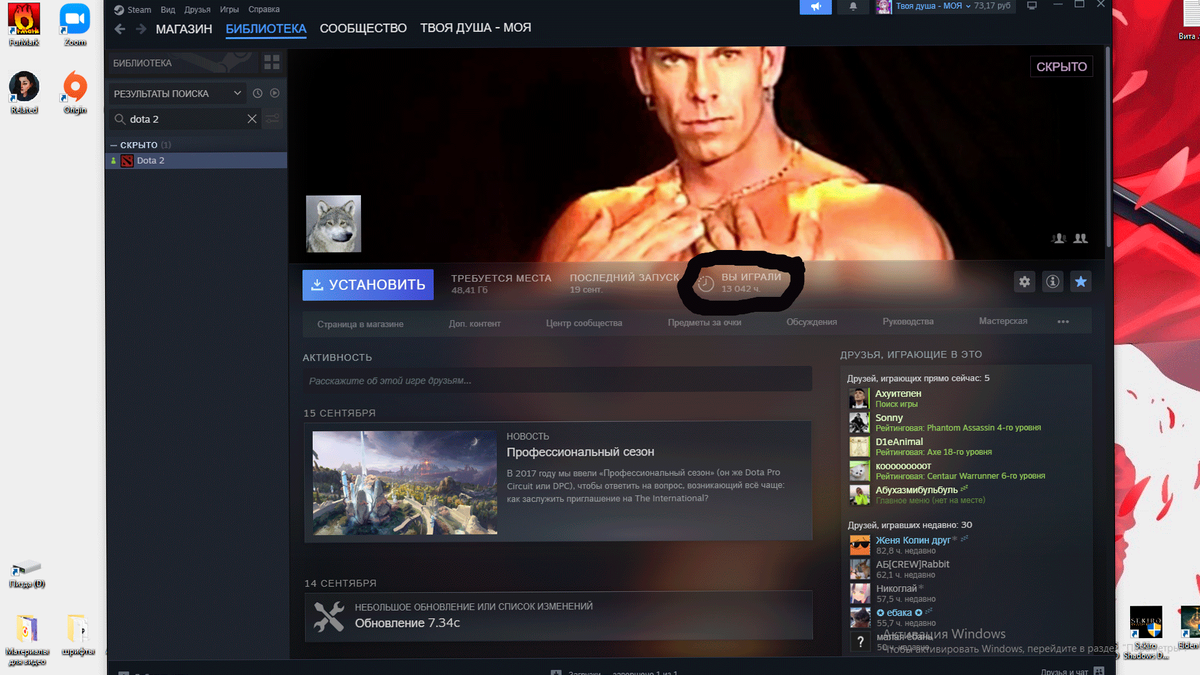This screenshot has width=1200, height=675.
Task: Open advanced filter sliders icon
Action: point(273,119)
